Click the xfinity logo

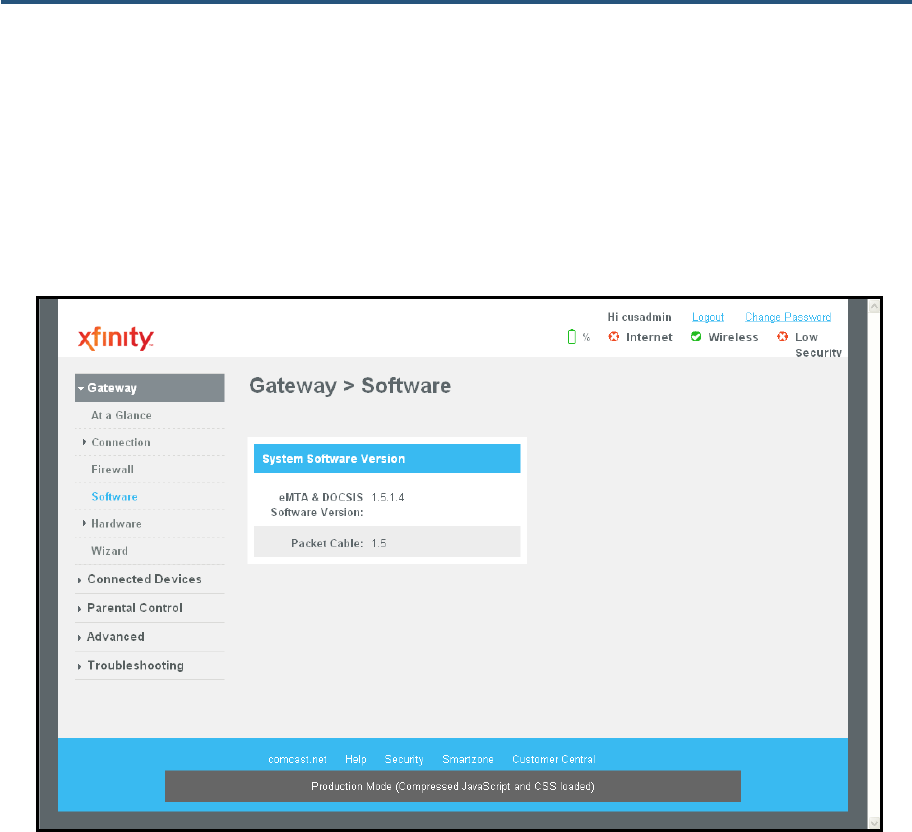point(116,337)
